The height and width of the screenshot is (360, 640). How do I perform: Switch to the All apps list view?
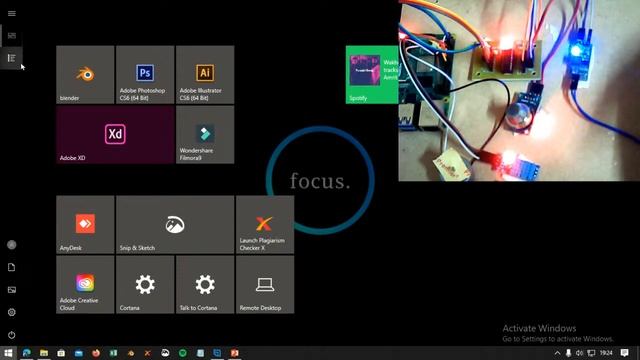(11, 58)
